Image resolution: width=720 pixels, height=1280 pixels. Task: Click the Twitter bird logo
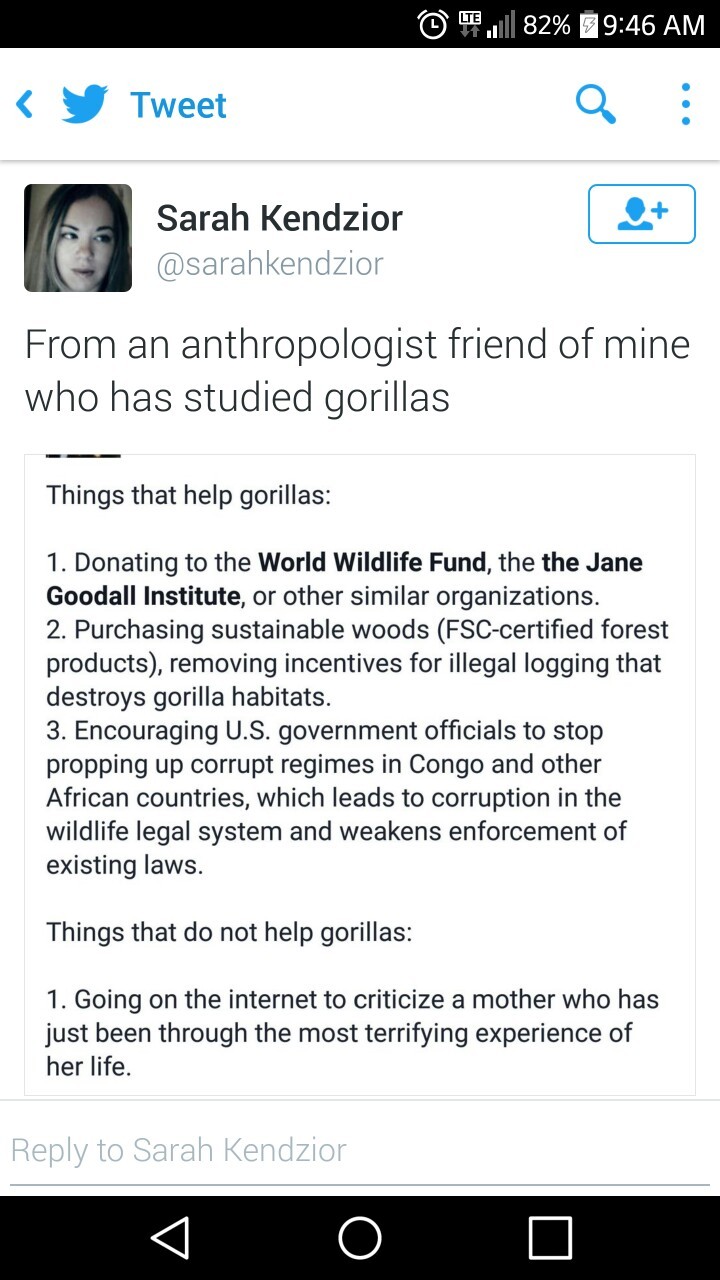pyautogui.click(x=85, y=104)
